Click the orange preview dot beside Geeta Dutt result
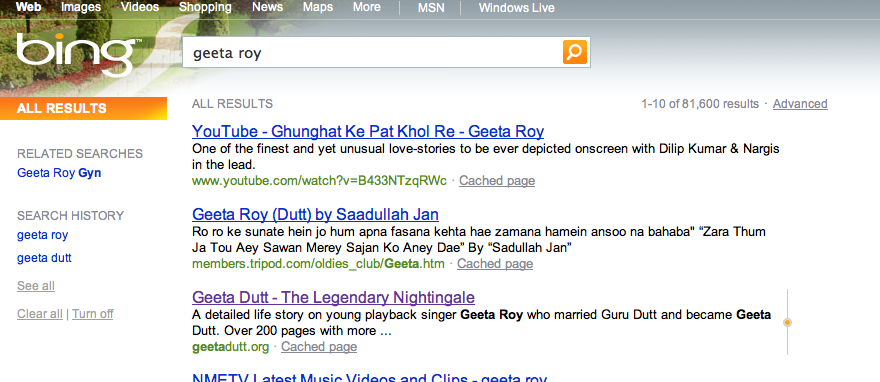The width and height of the screenshot is (880, 382). tap(787, 323)
